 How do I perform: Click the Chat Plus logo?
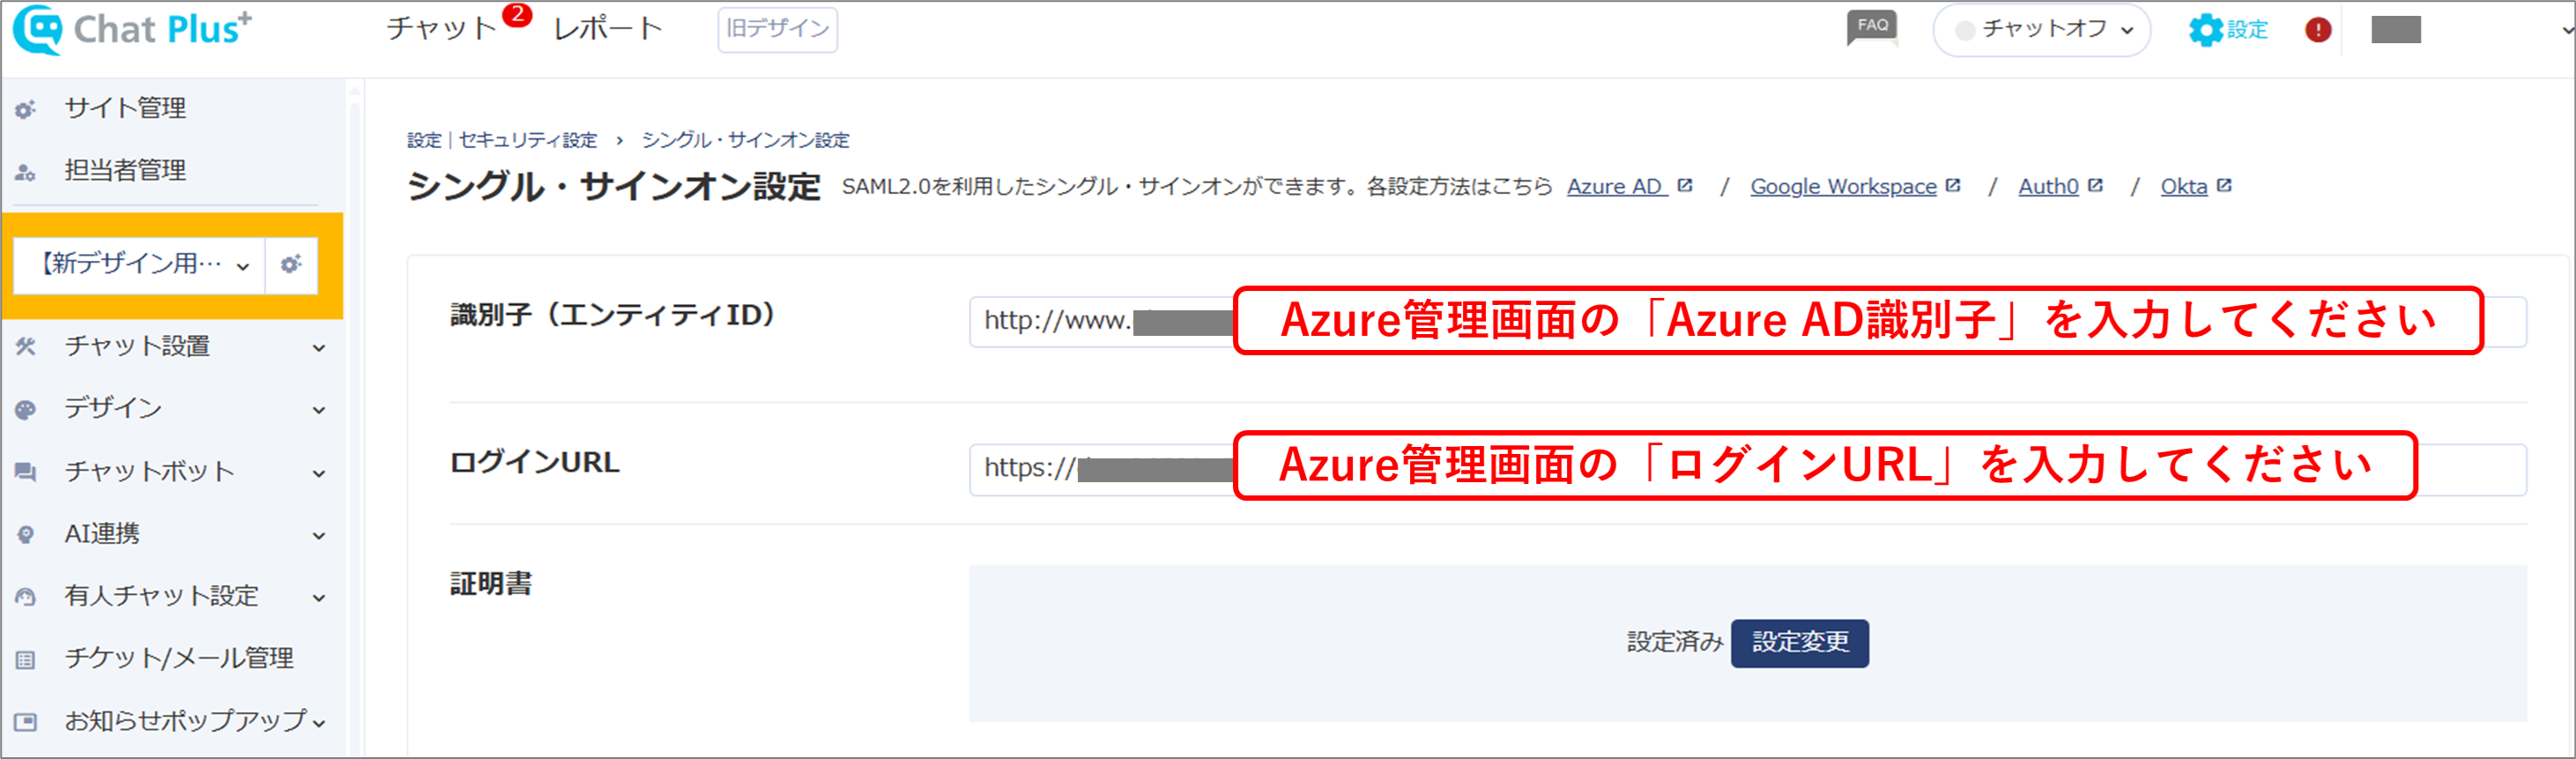tap(132, 29)
